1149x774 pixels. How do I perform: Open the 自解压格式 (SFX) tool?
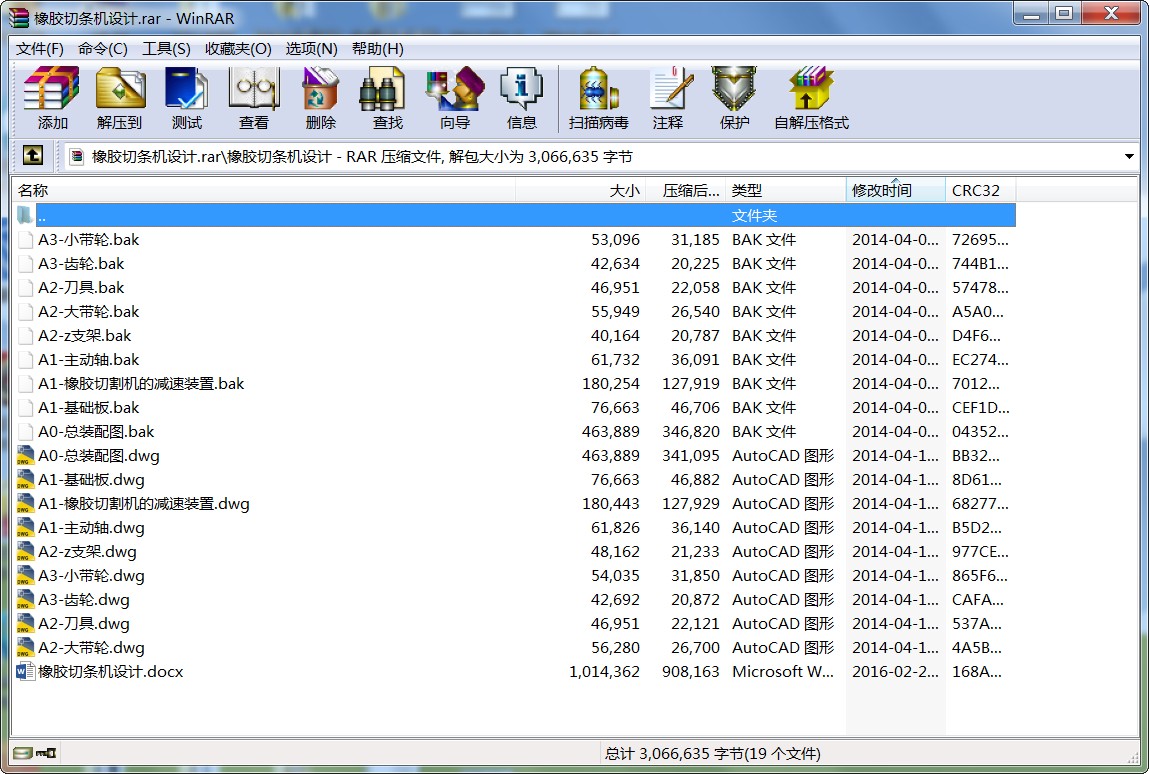coord(810,98)
